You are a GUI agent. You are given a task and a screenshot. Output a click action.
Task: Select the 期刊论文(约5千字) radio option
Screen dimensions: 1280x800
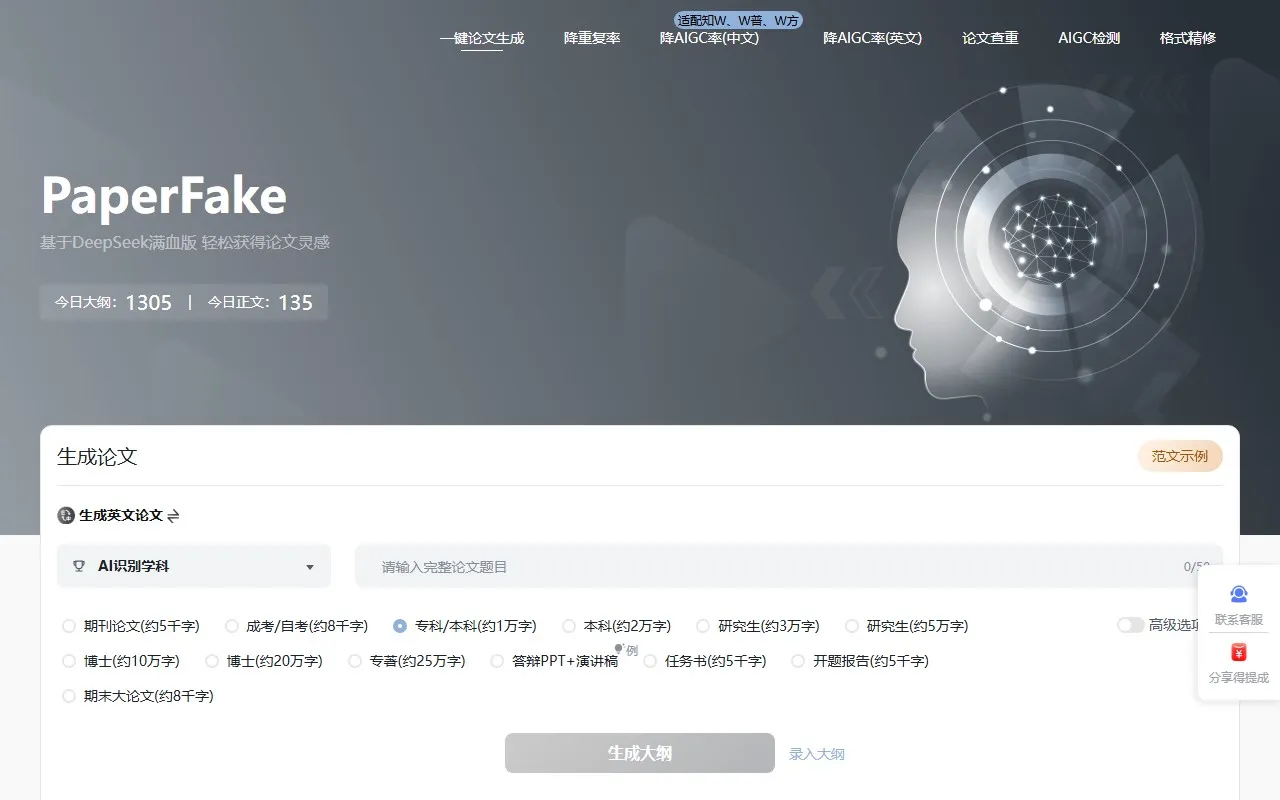pos(69,626)
